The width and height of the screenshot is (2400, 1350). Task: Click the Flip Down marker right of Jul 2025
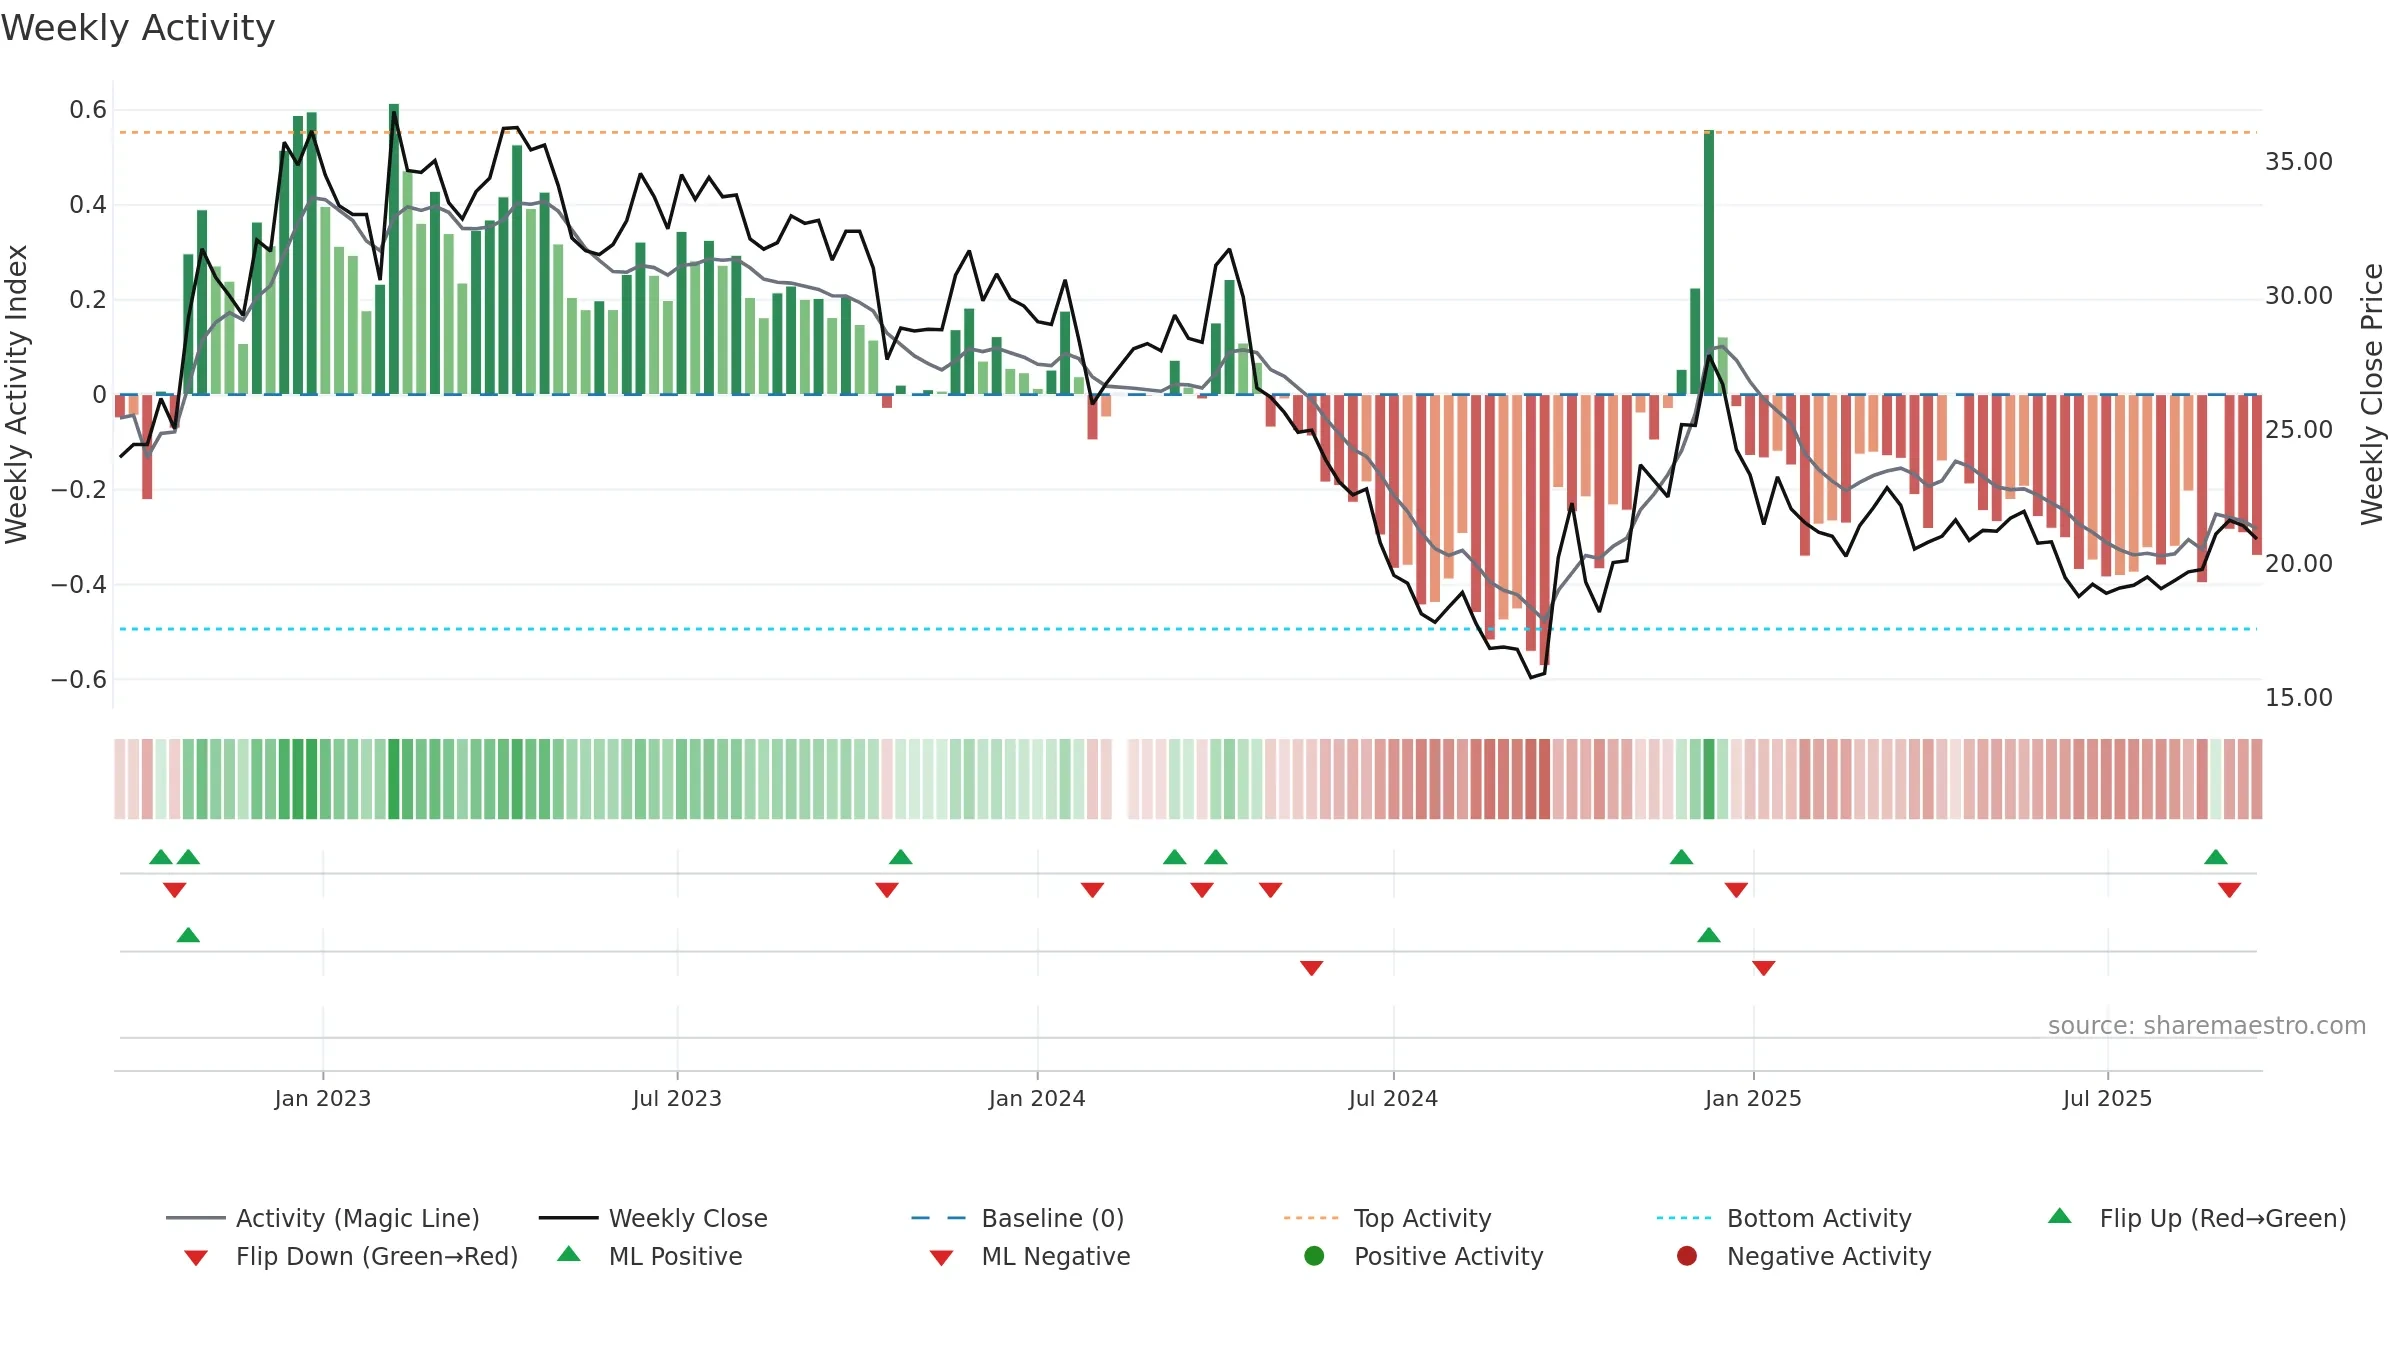point(2229,890)
